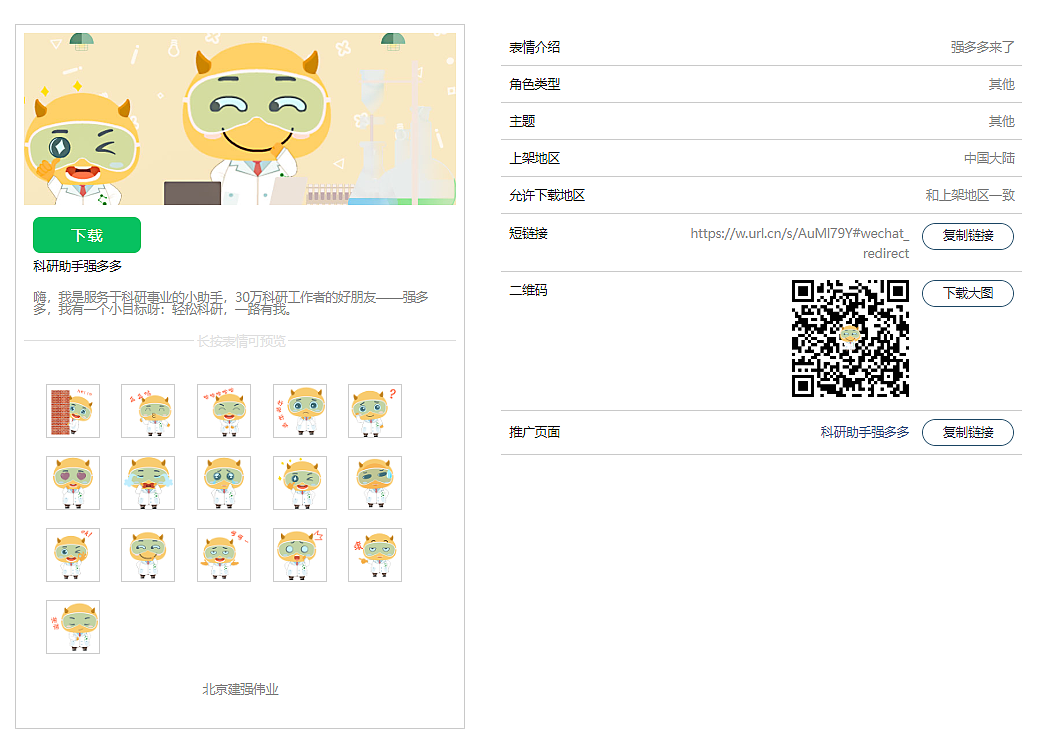Click 下载大图 to download the QR code
This screenshot has width=1047, height=729.
coord(967,293)
